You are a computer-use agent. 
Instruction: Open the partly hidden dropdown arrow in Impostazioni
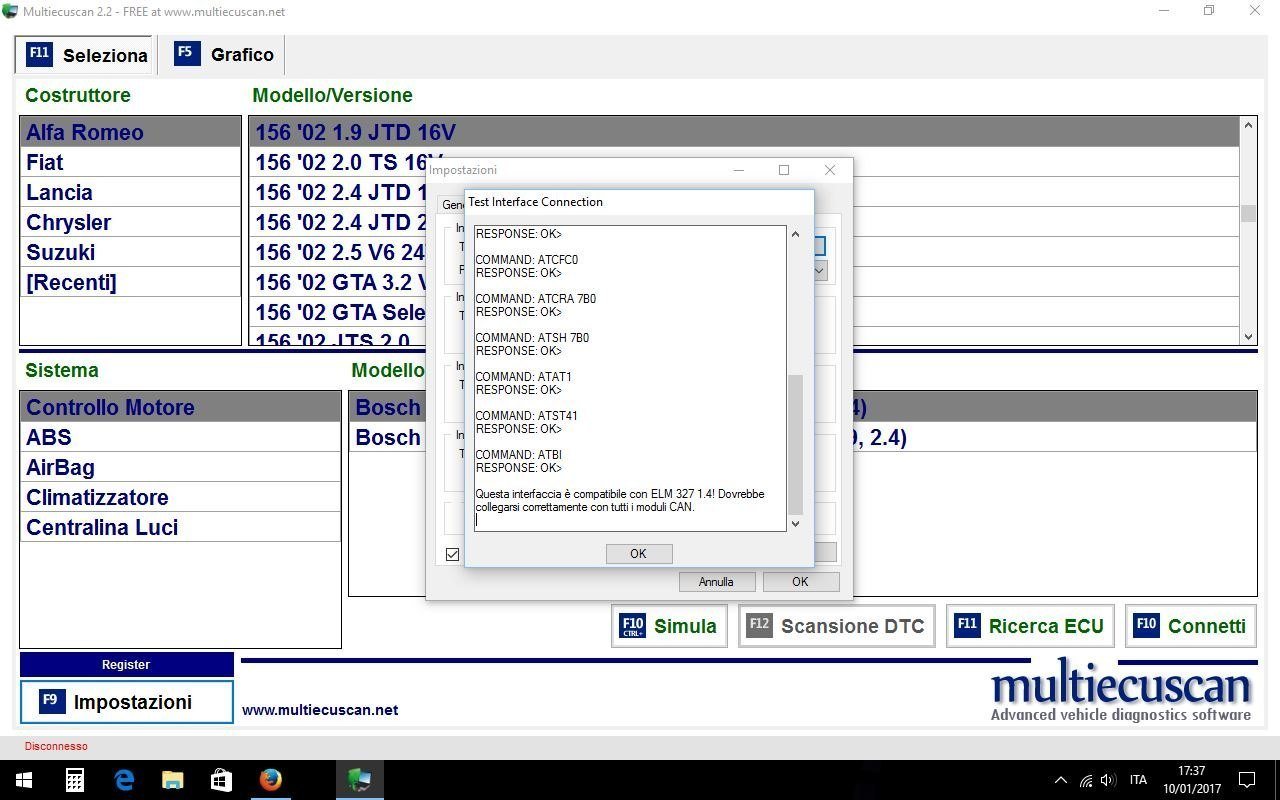click(x=820, y=270)
